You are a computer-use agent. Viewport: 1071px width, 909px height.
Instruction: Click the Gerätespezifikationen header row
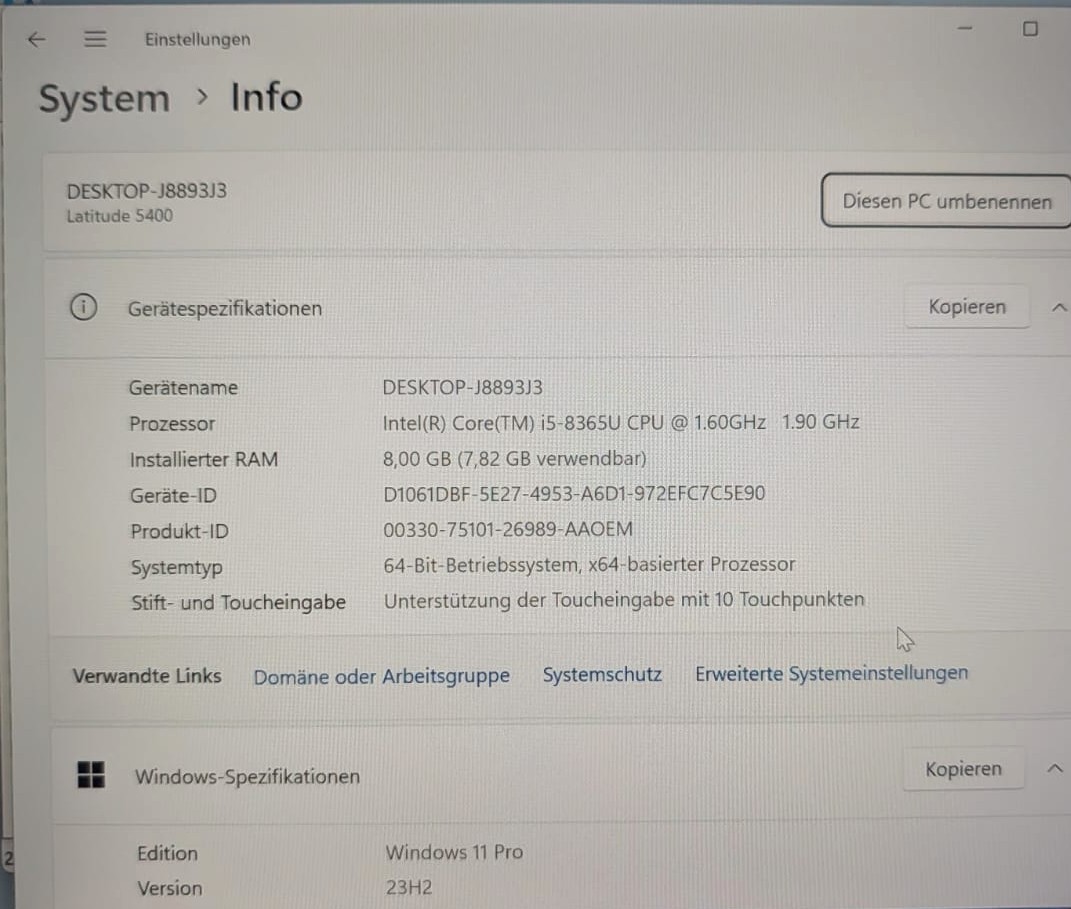coord(557,308)
